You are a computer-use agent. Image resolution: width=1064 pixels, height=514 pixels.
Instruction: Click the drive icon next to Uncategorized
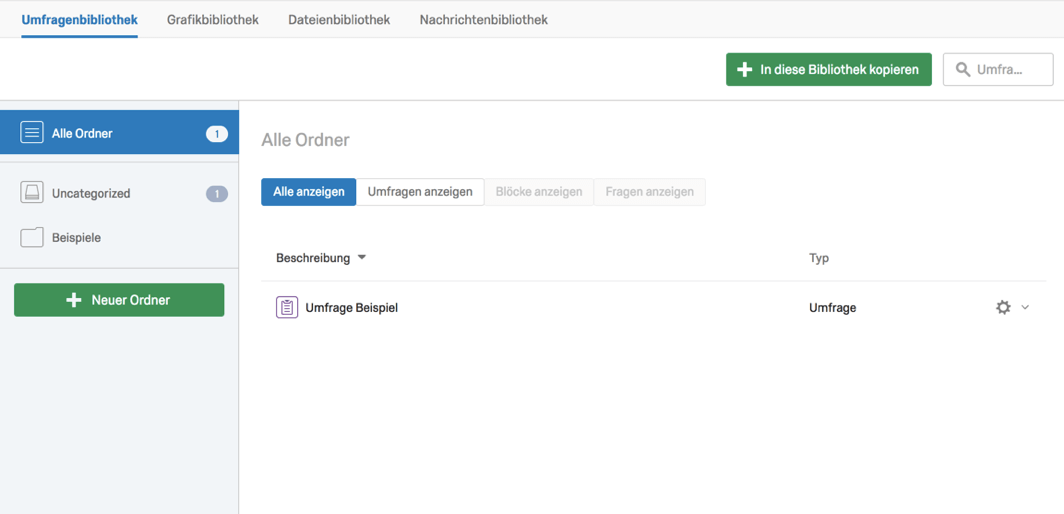[32, 193]
